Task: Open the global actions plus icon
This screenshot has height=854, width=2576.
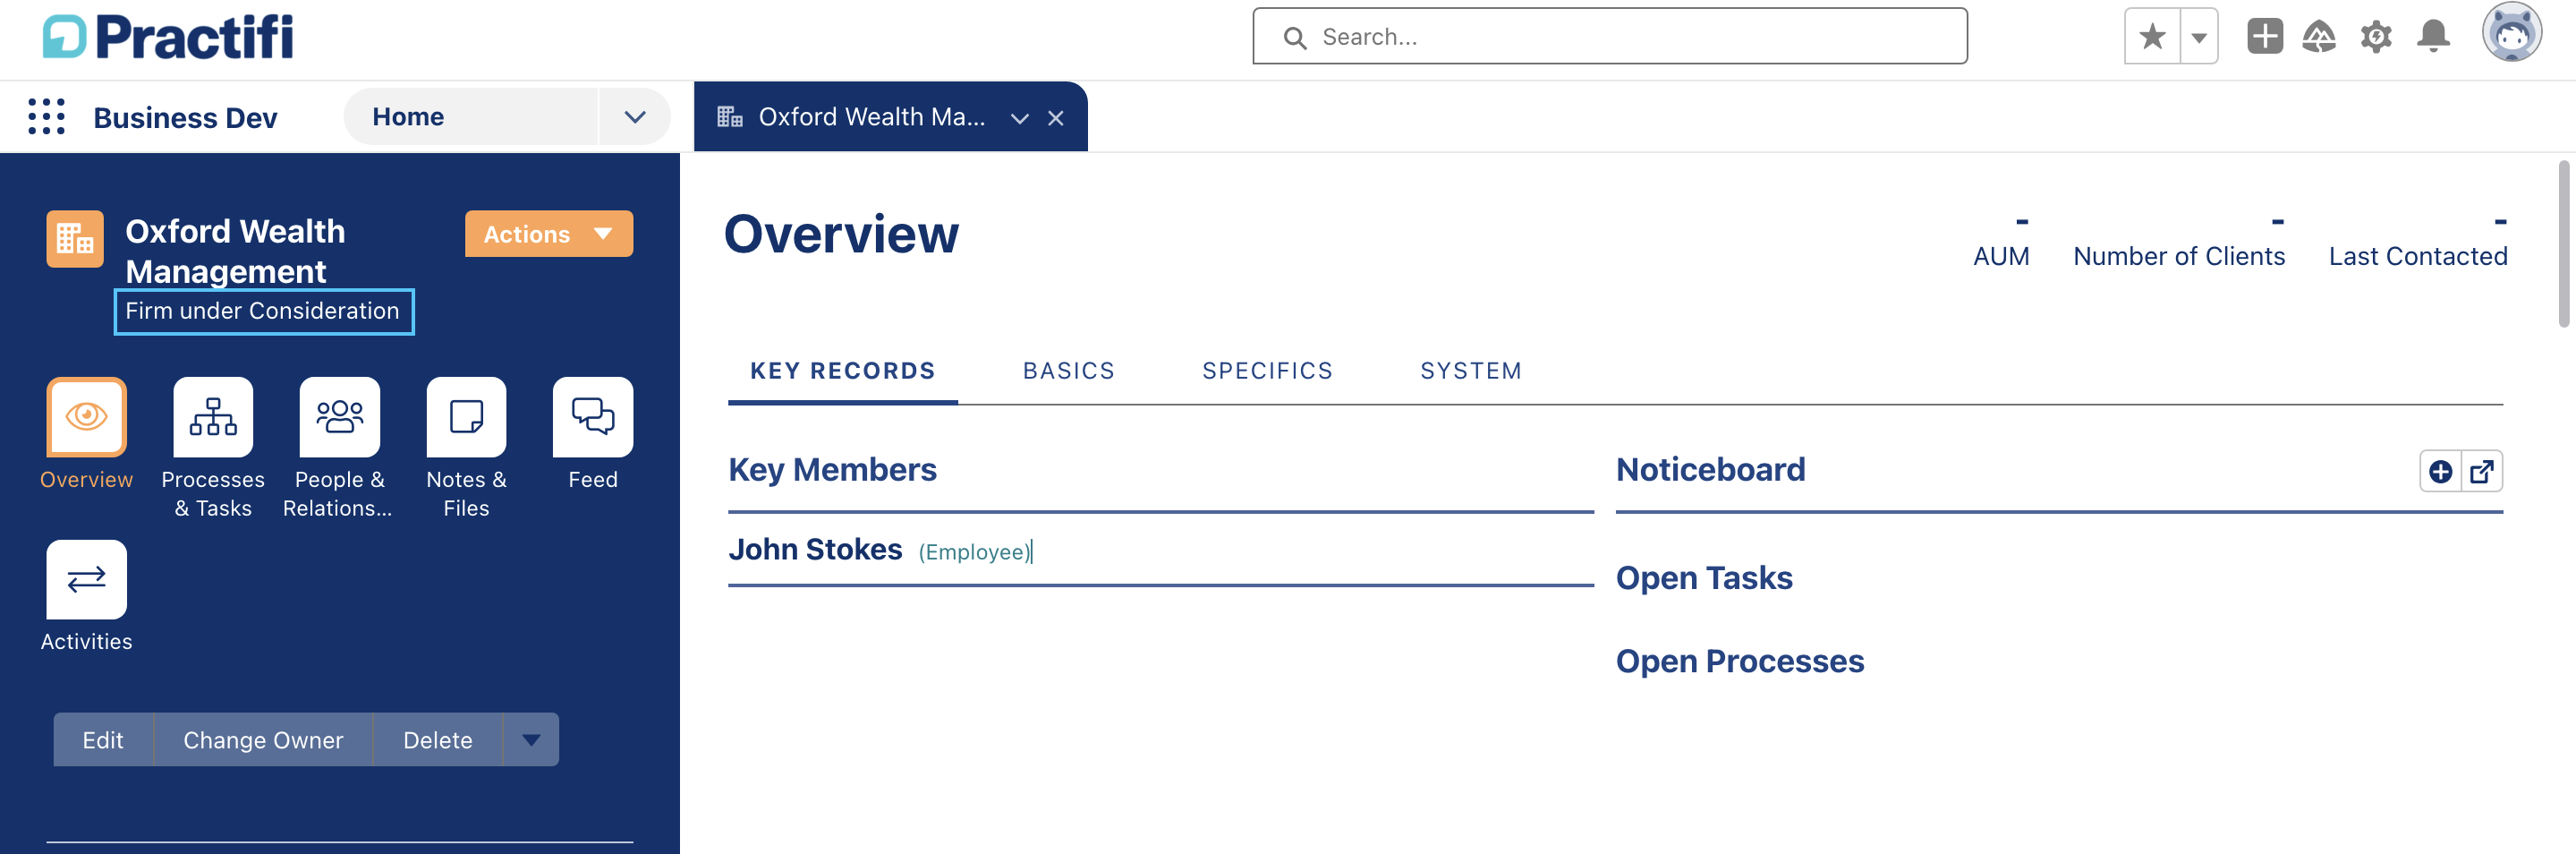Action: coord(2265,37)
